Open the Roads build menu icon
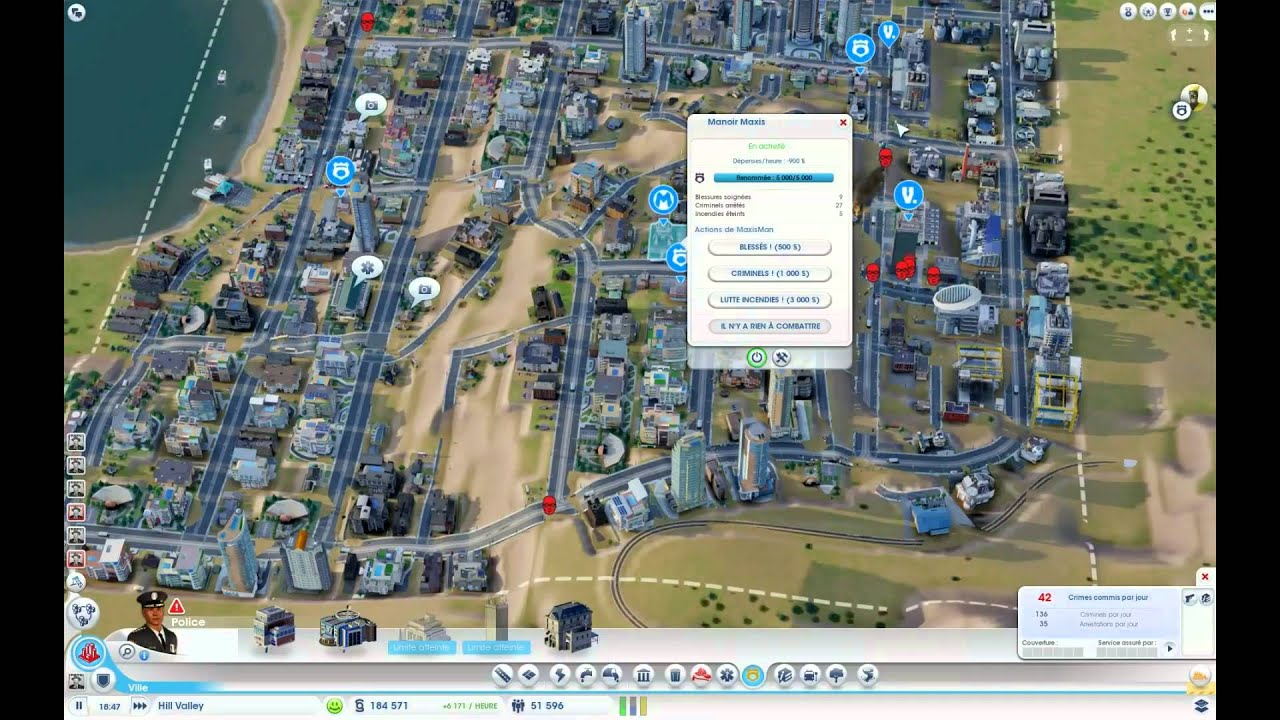This screenshot has height=720, width=1280. click(x=502, y=676)
